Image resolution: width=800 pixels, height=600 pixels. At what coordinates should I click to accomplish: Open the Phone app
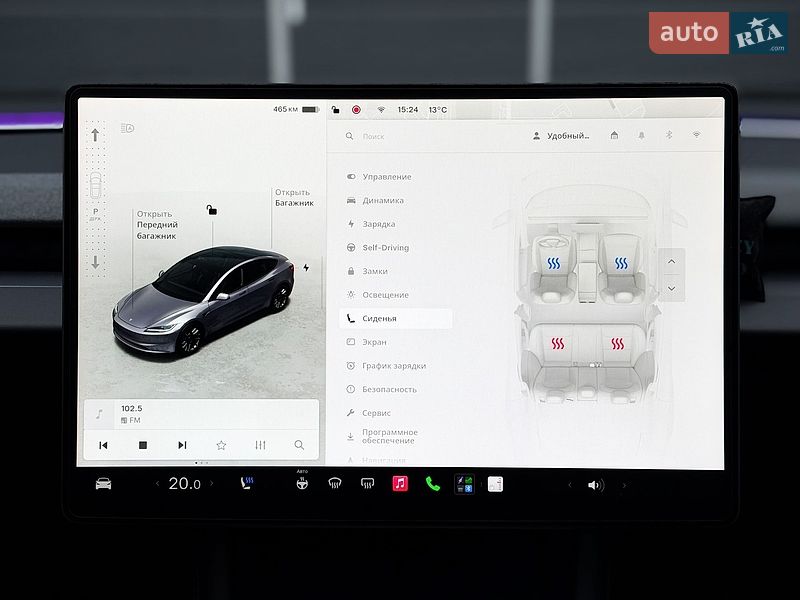click(433, 484)
